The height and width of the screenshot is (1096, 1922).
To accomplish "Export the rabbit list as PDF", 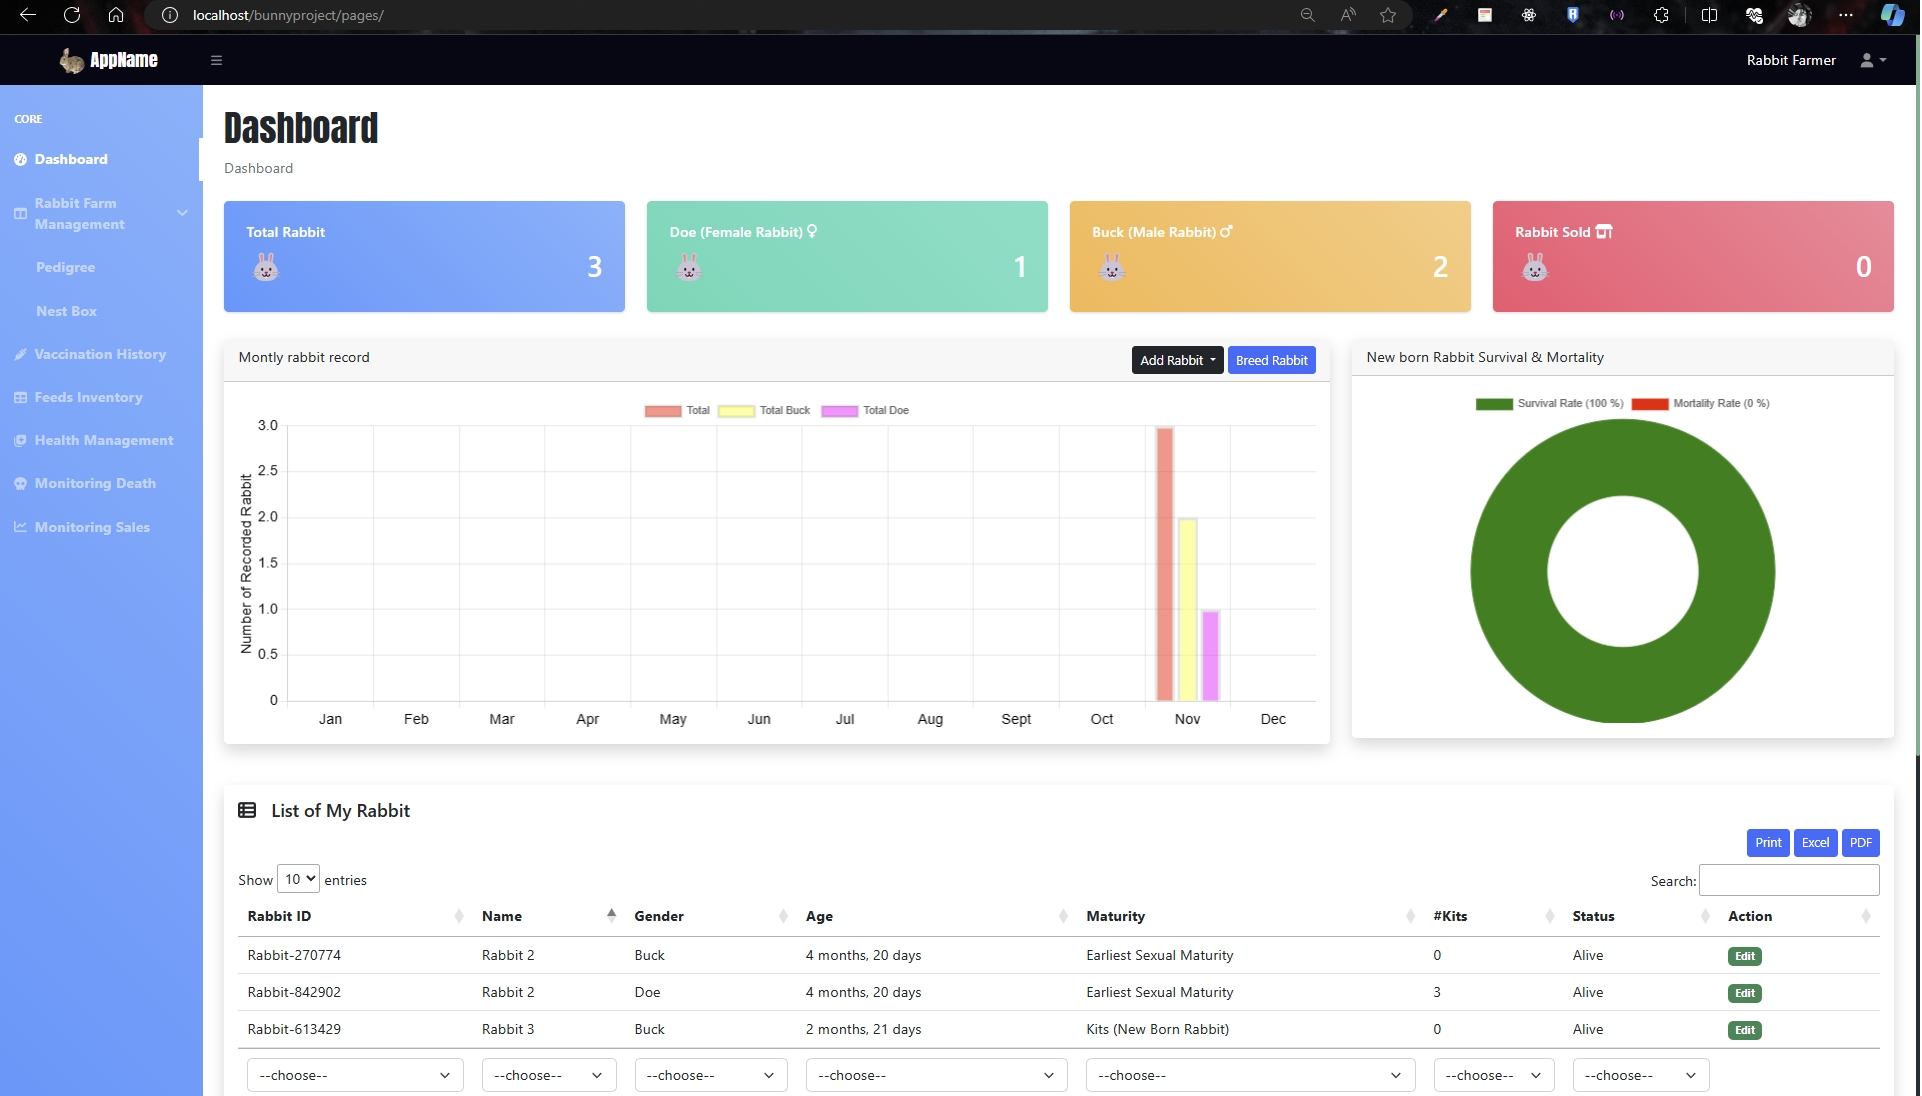I will click(1860, 842).
